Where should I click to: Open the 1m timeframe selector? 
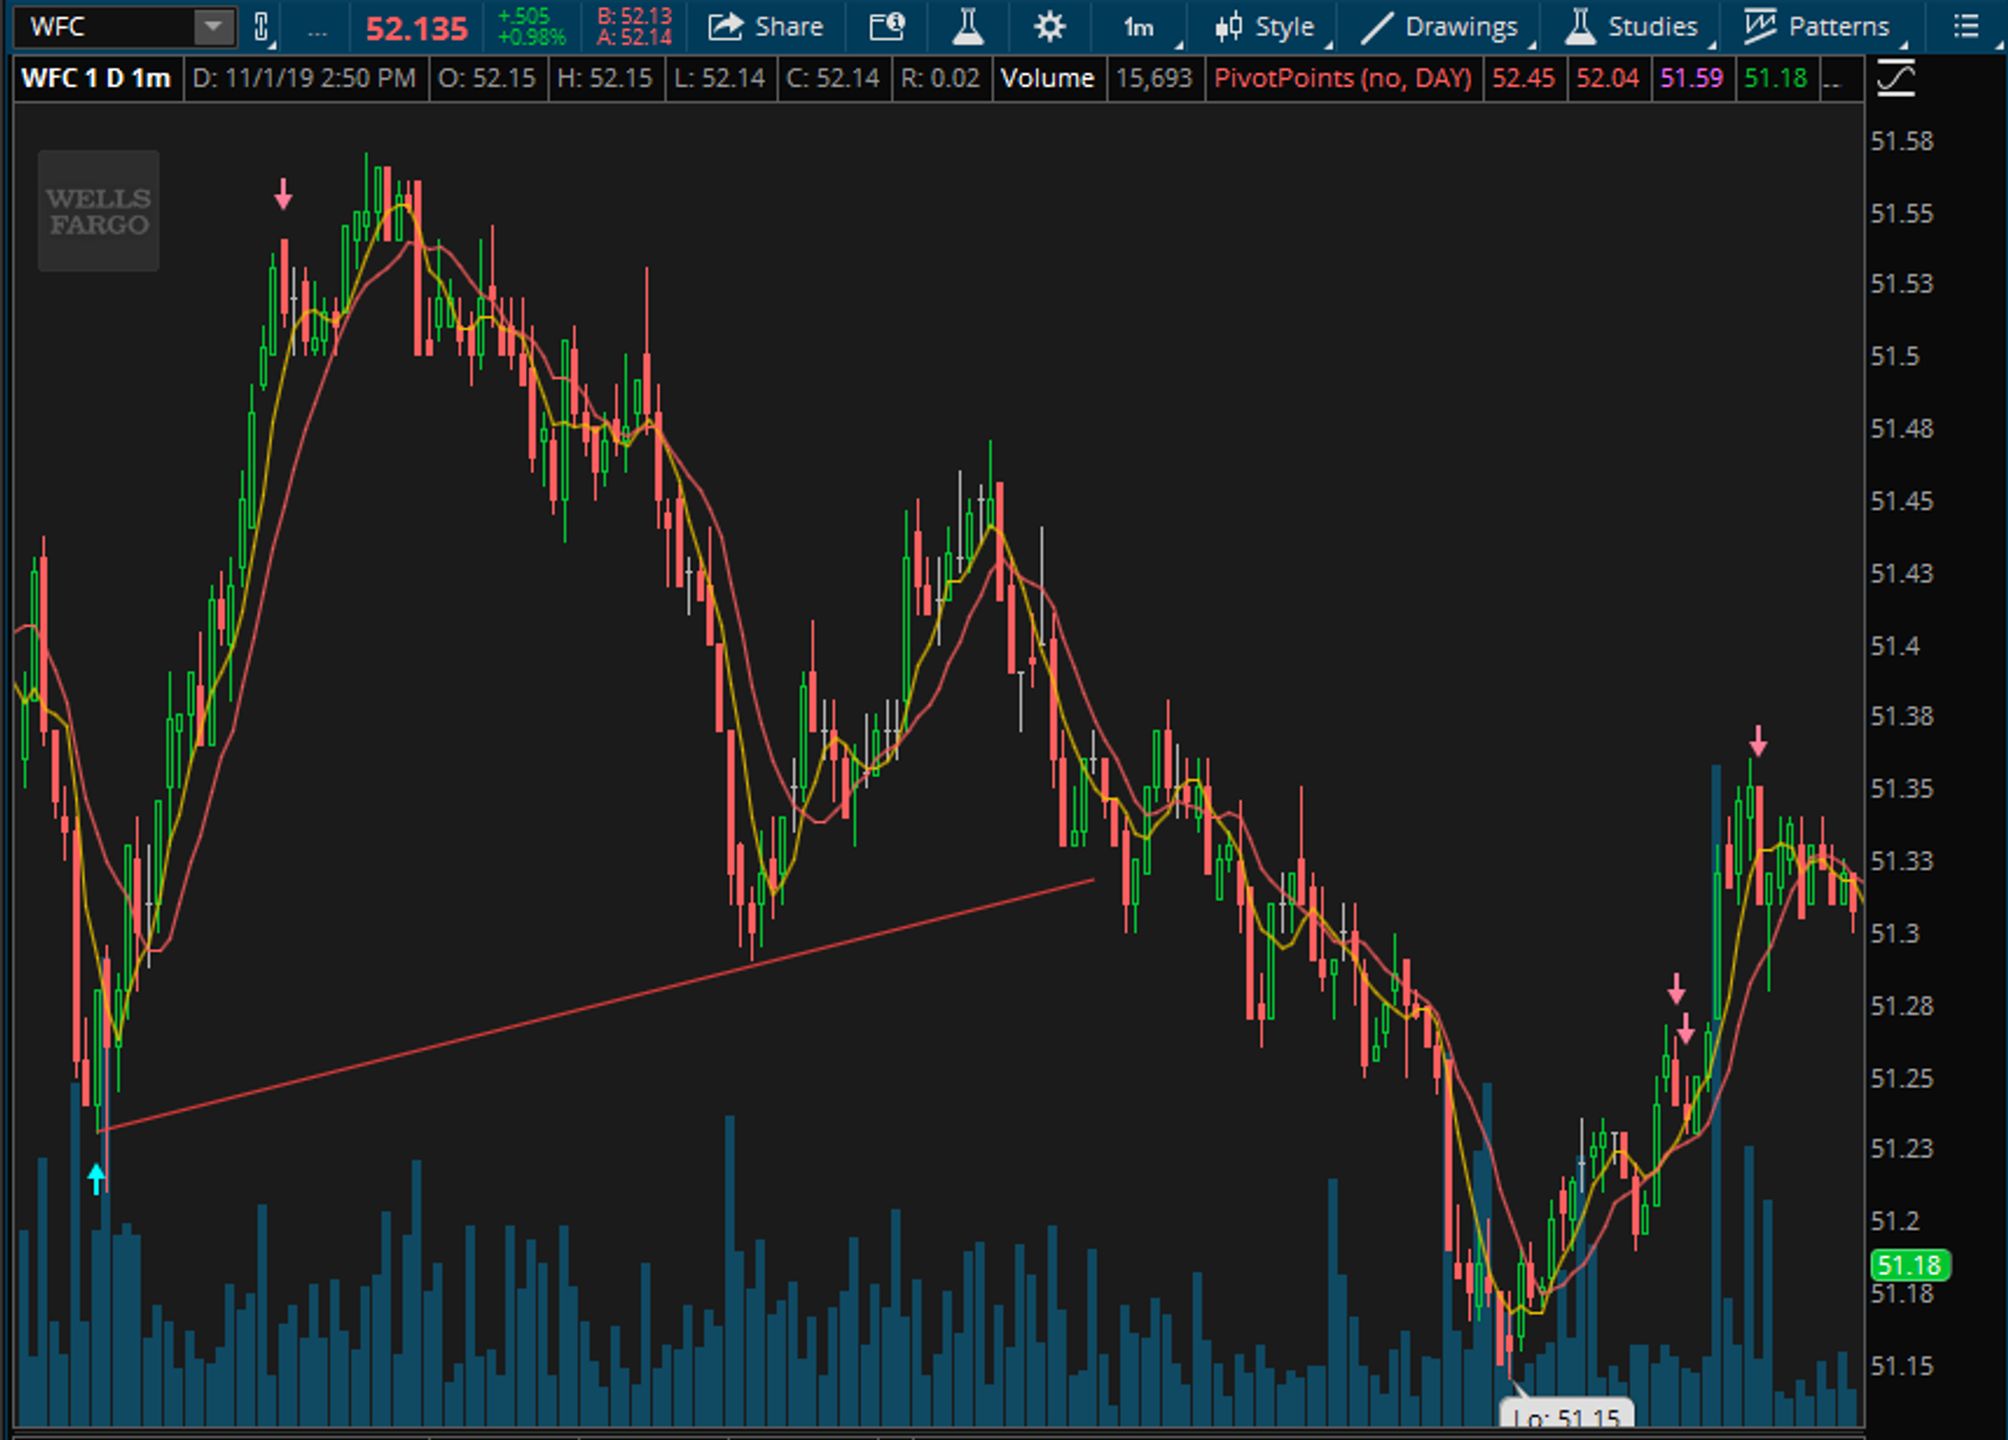(x=1141, y=27)
